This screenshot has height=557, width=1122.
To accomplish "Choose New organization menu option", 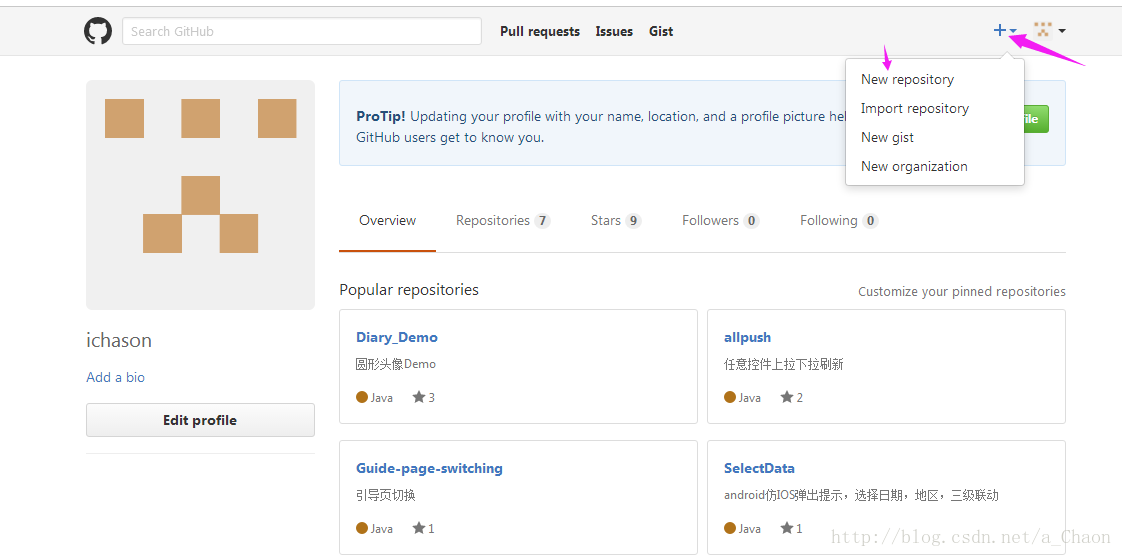I will pyautogui.click(x=914, y=166).
